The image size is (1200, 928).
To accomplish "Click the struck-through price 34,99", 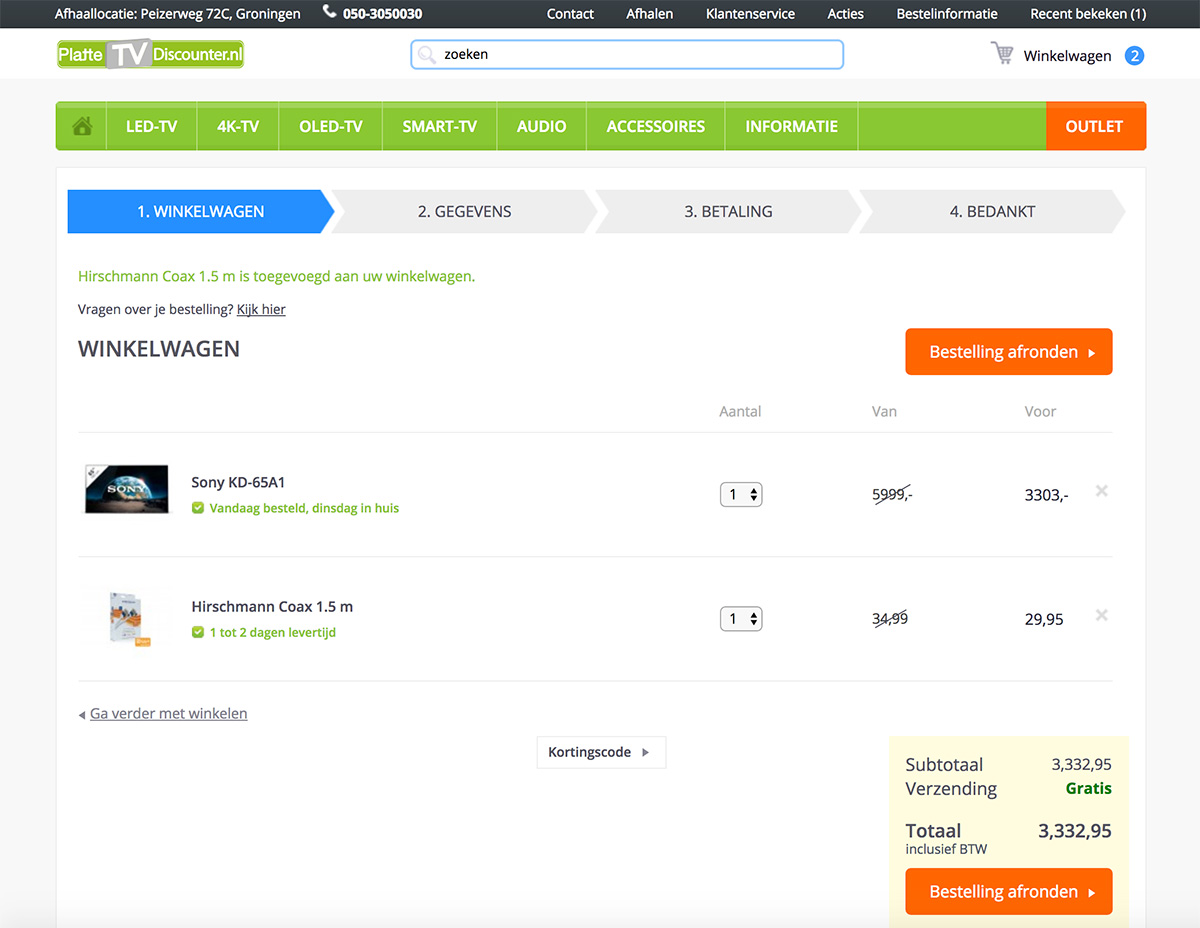I will point(890,619).
